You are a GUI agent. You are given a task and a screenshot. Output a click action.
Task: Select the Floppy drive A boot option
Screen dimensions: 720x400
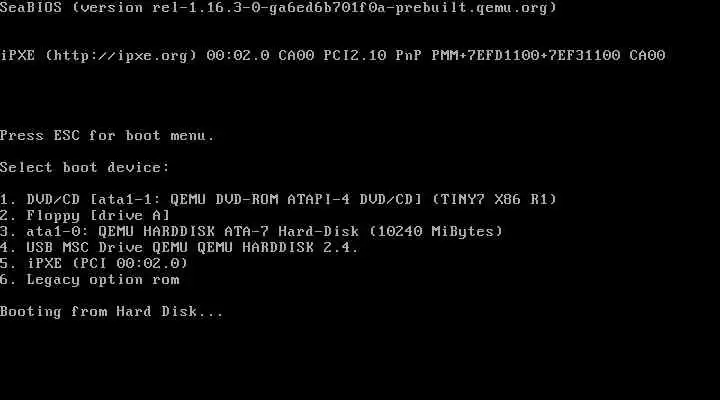85,216
